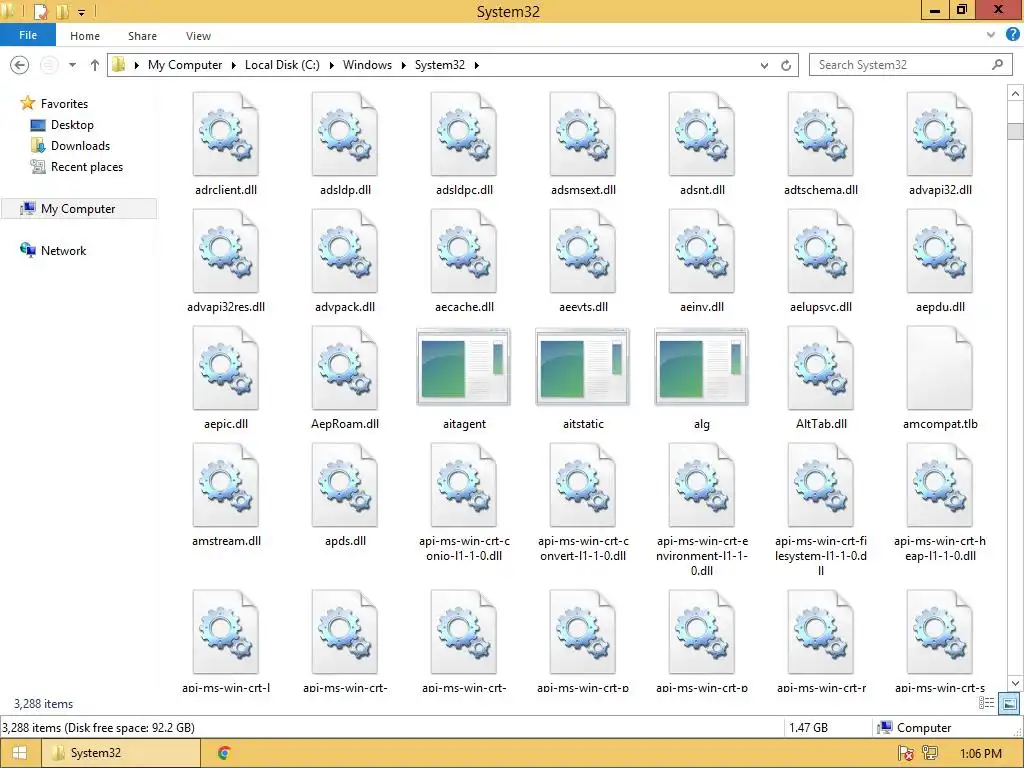Select the aecache.dll file
Image resolution: width=1024 pixels, height=768 pixels.
coord(464,251)
